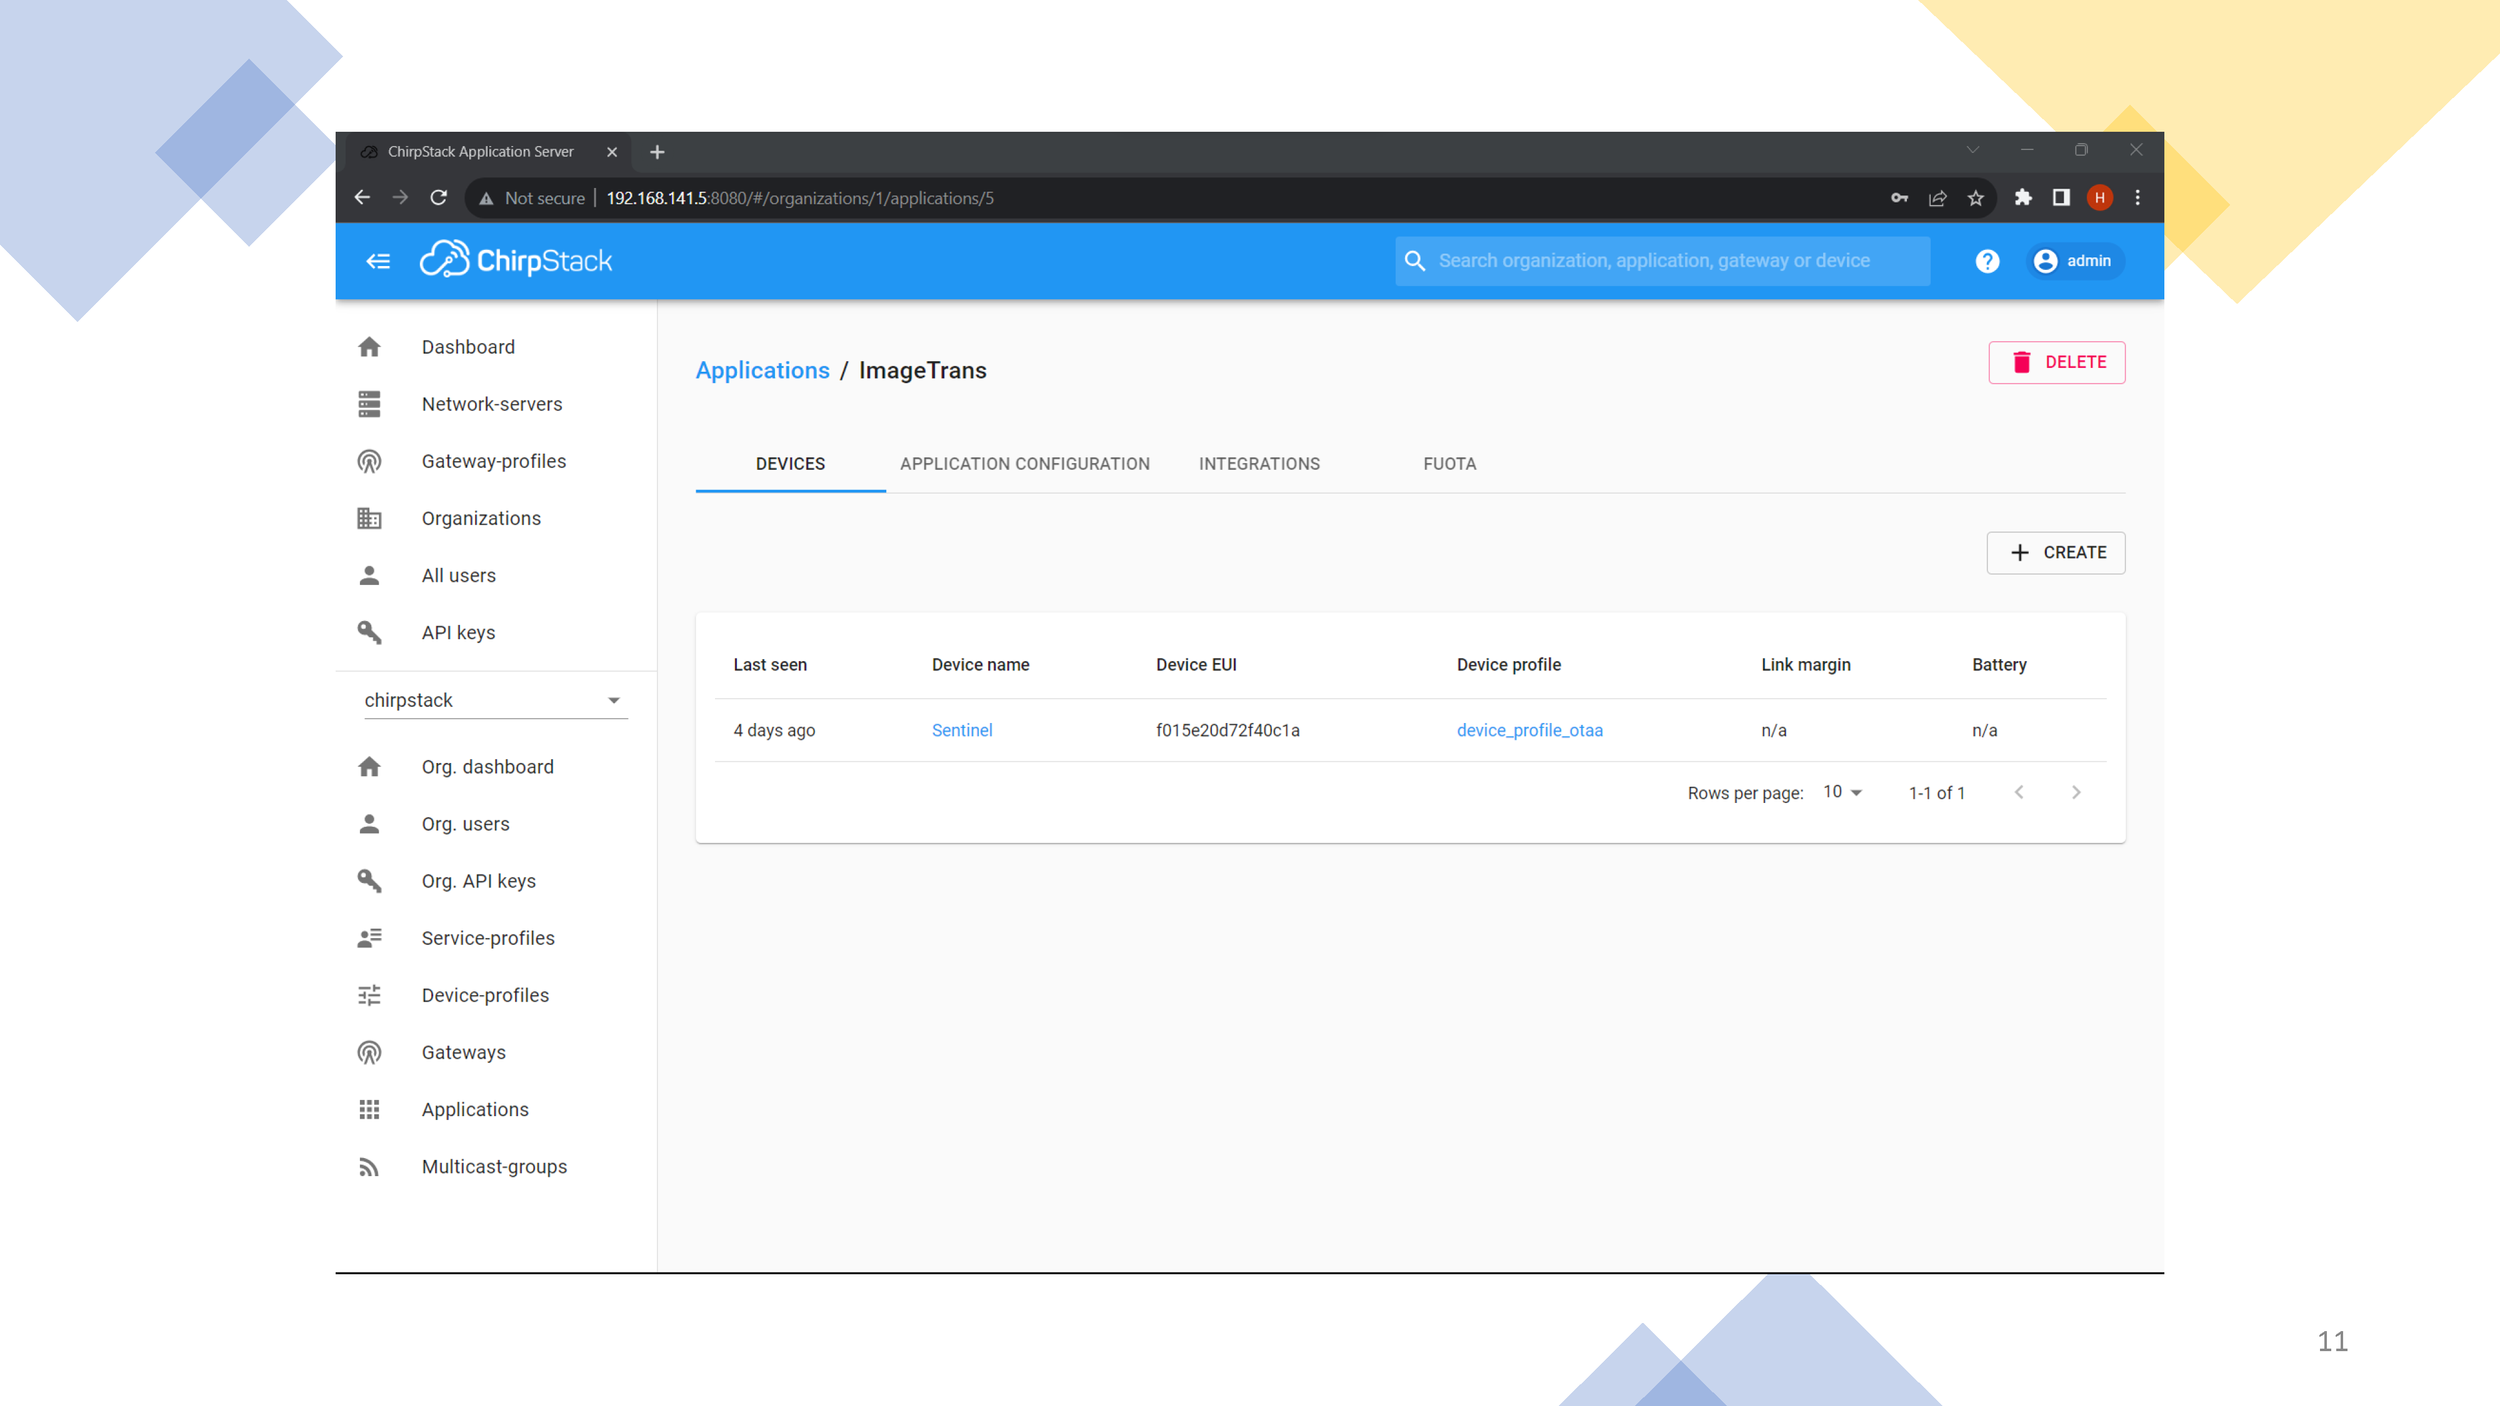Switch to the FUOTA tab
Image resolution: width=2500 pixels, height=1406 pixels.
click(x=1449, y=464)
